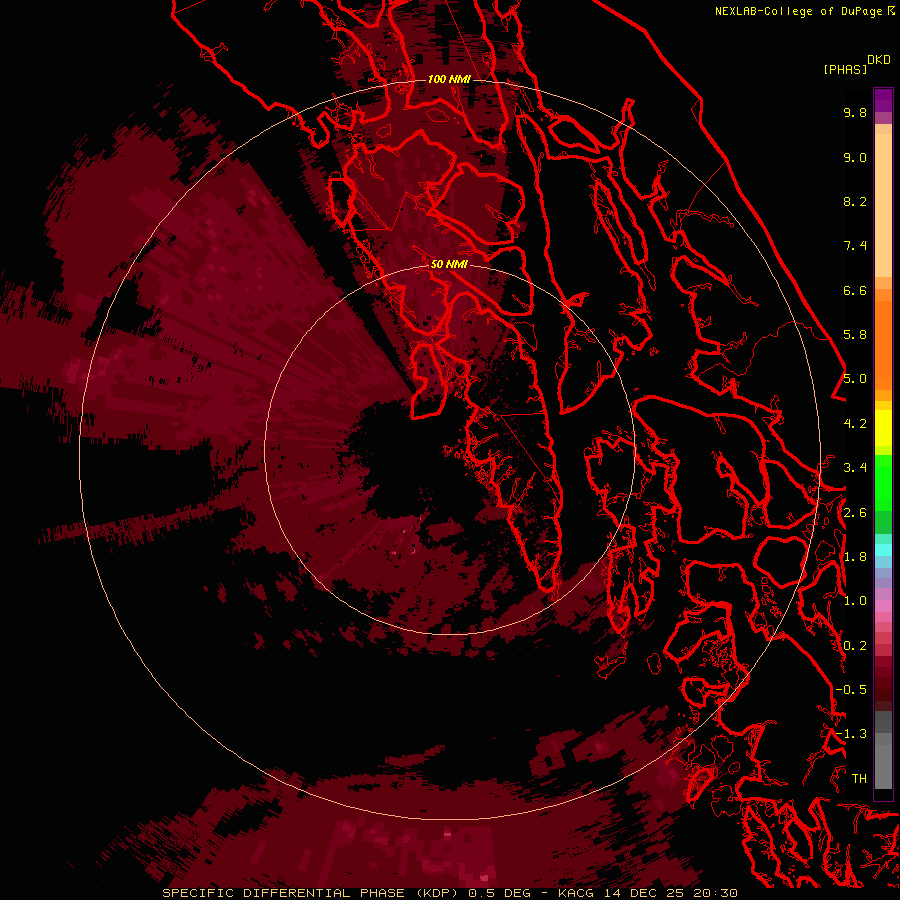Click the 5.0 value on the color scale
This screenshot has height=900, width=900.
click(855, 379)
